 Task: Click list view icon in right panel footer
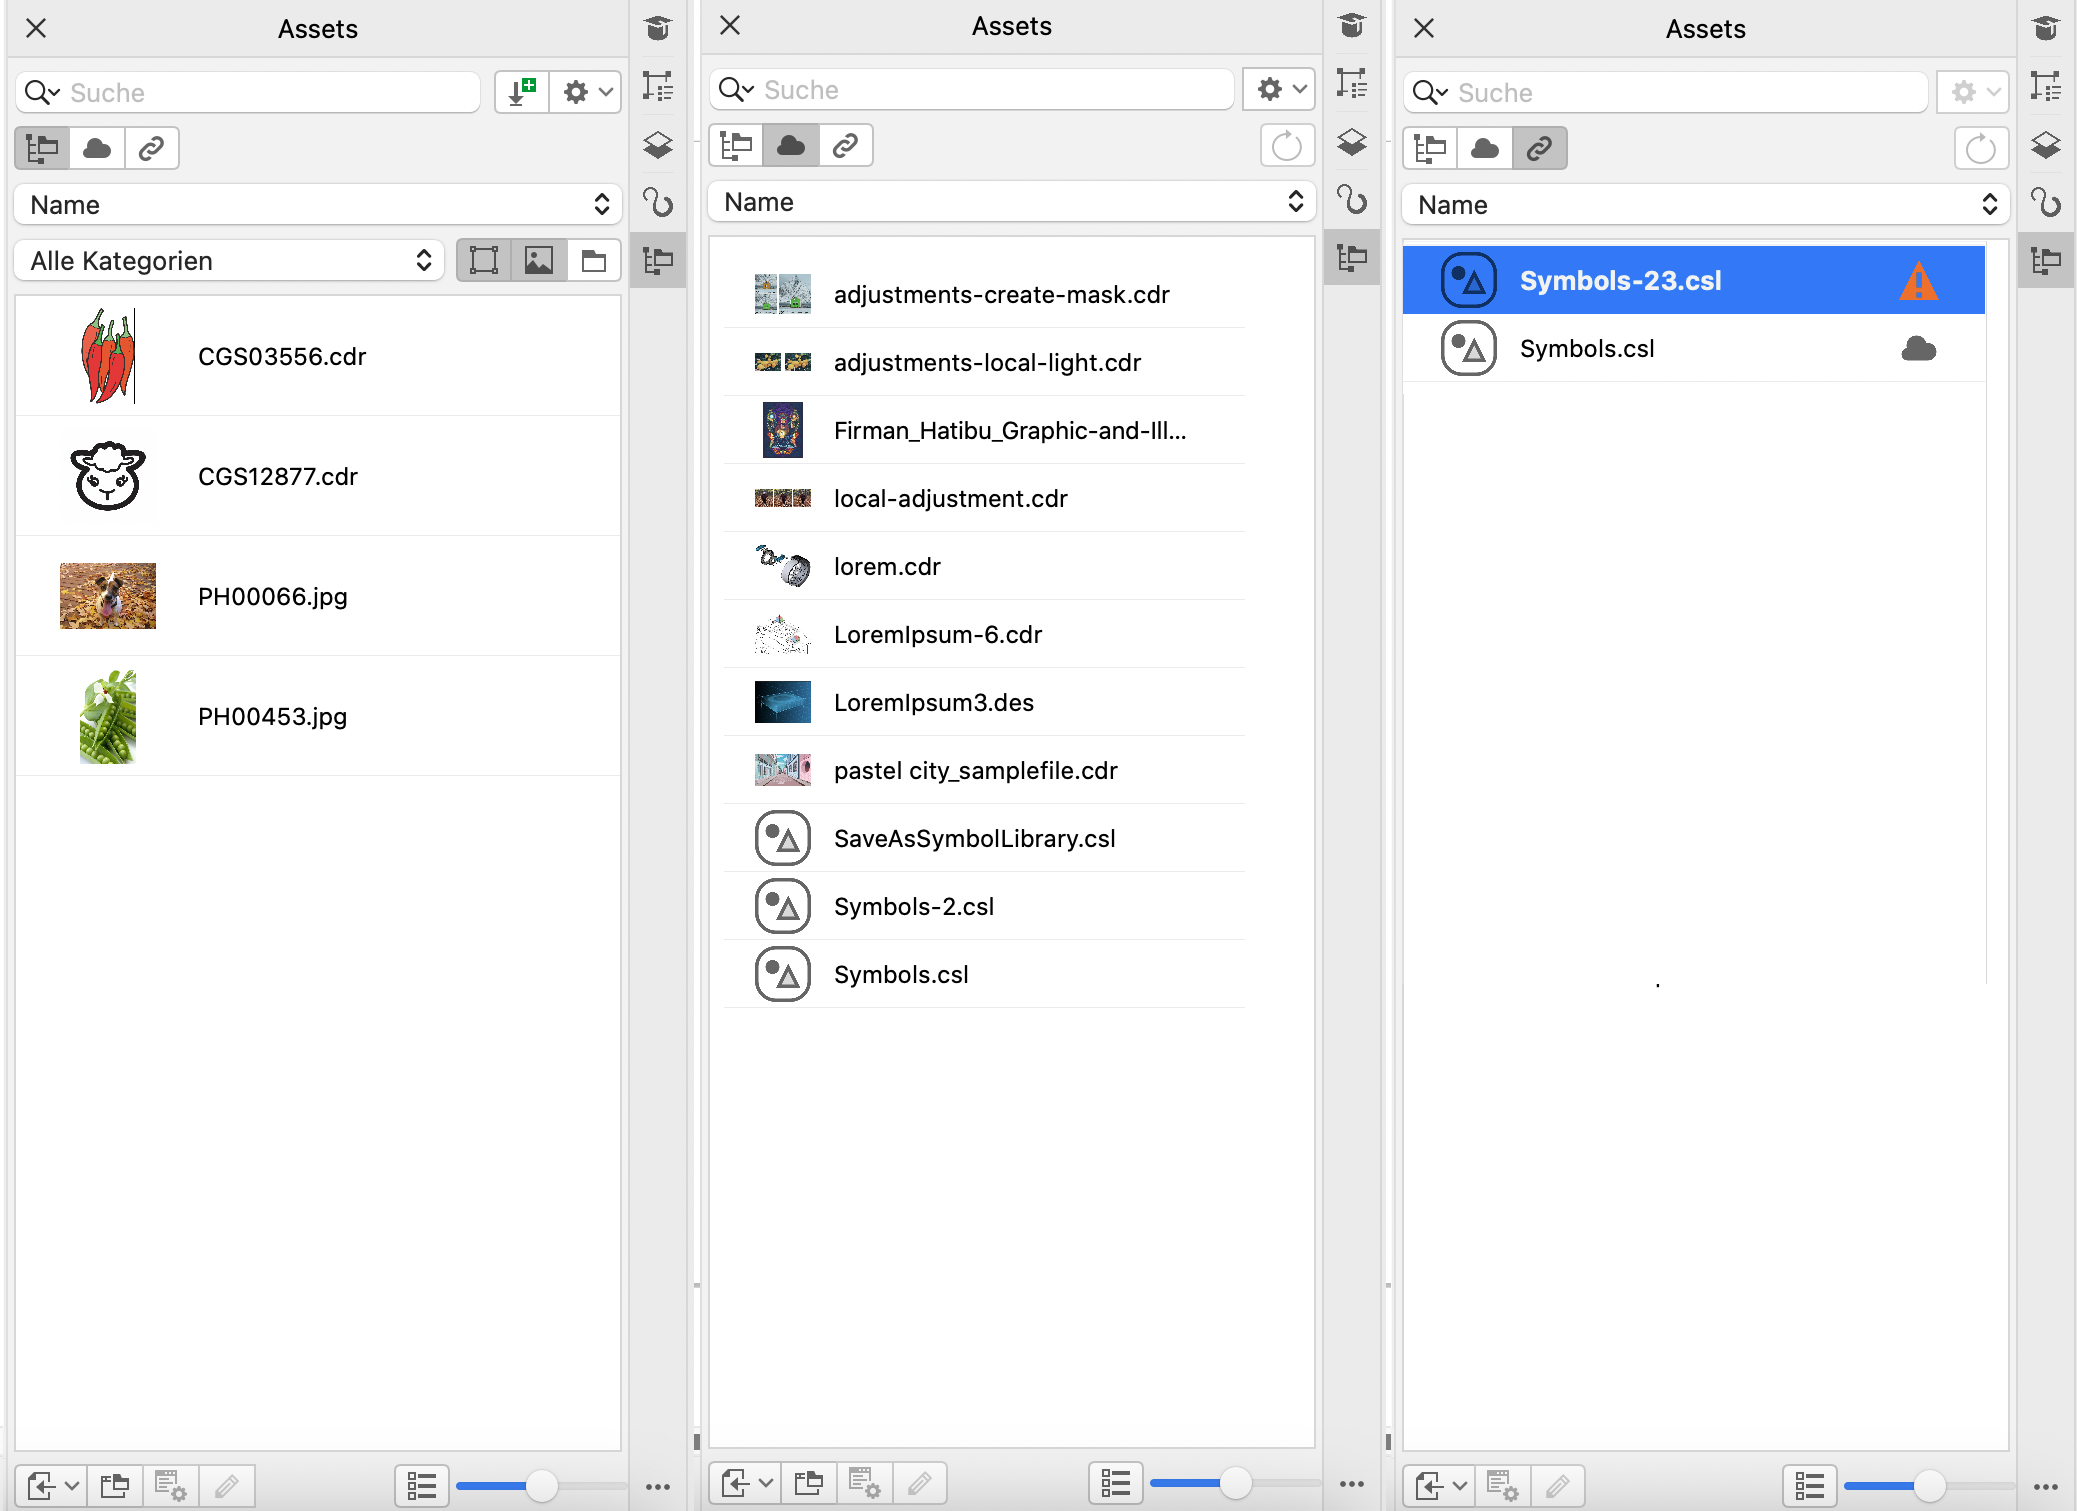(x=1809, y=1486)
